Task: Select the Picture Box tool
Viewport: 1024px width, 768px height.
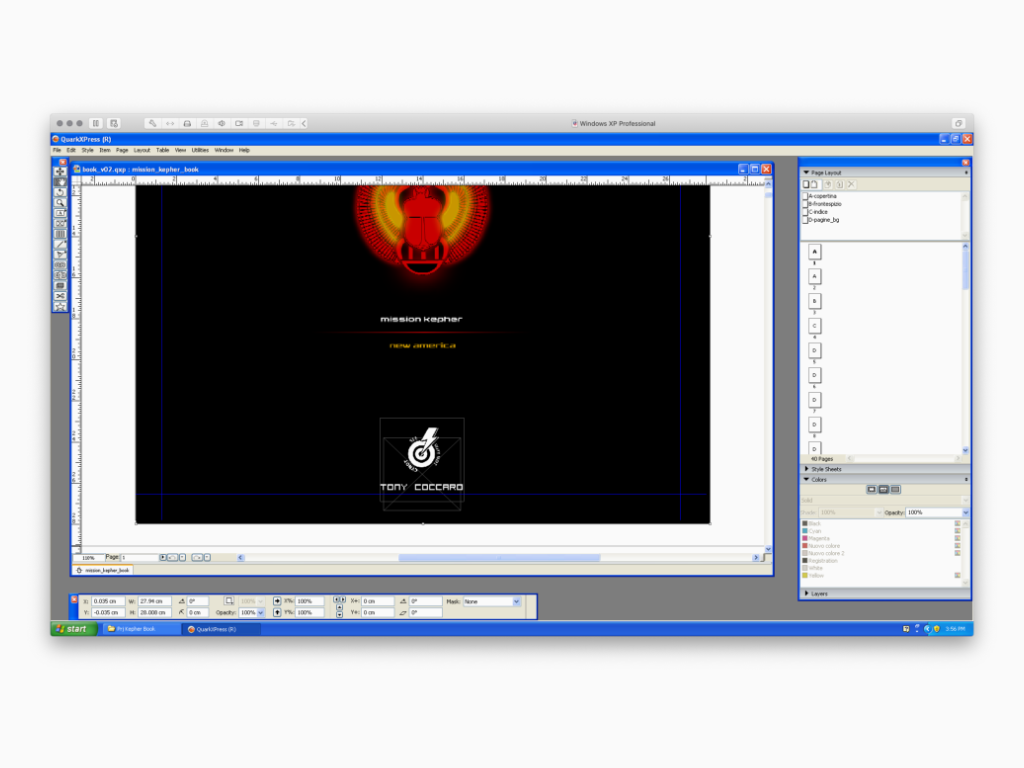Action: click(x=60, y=224)
